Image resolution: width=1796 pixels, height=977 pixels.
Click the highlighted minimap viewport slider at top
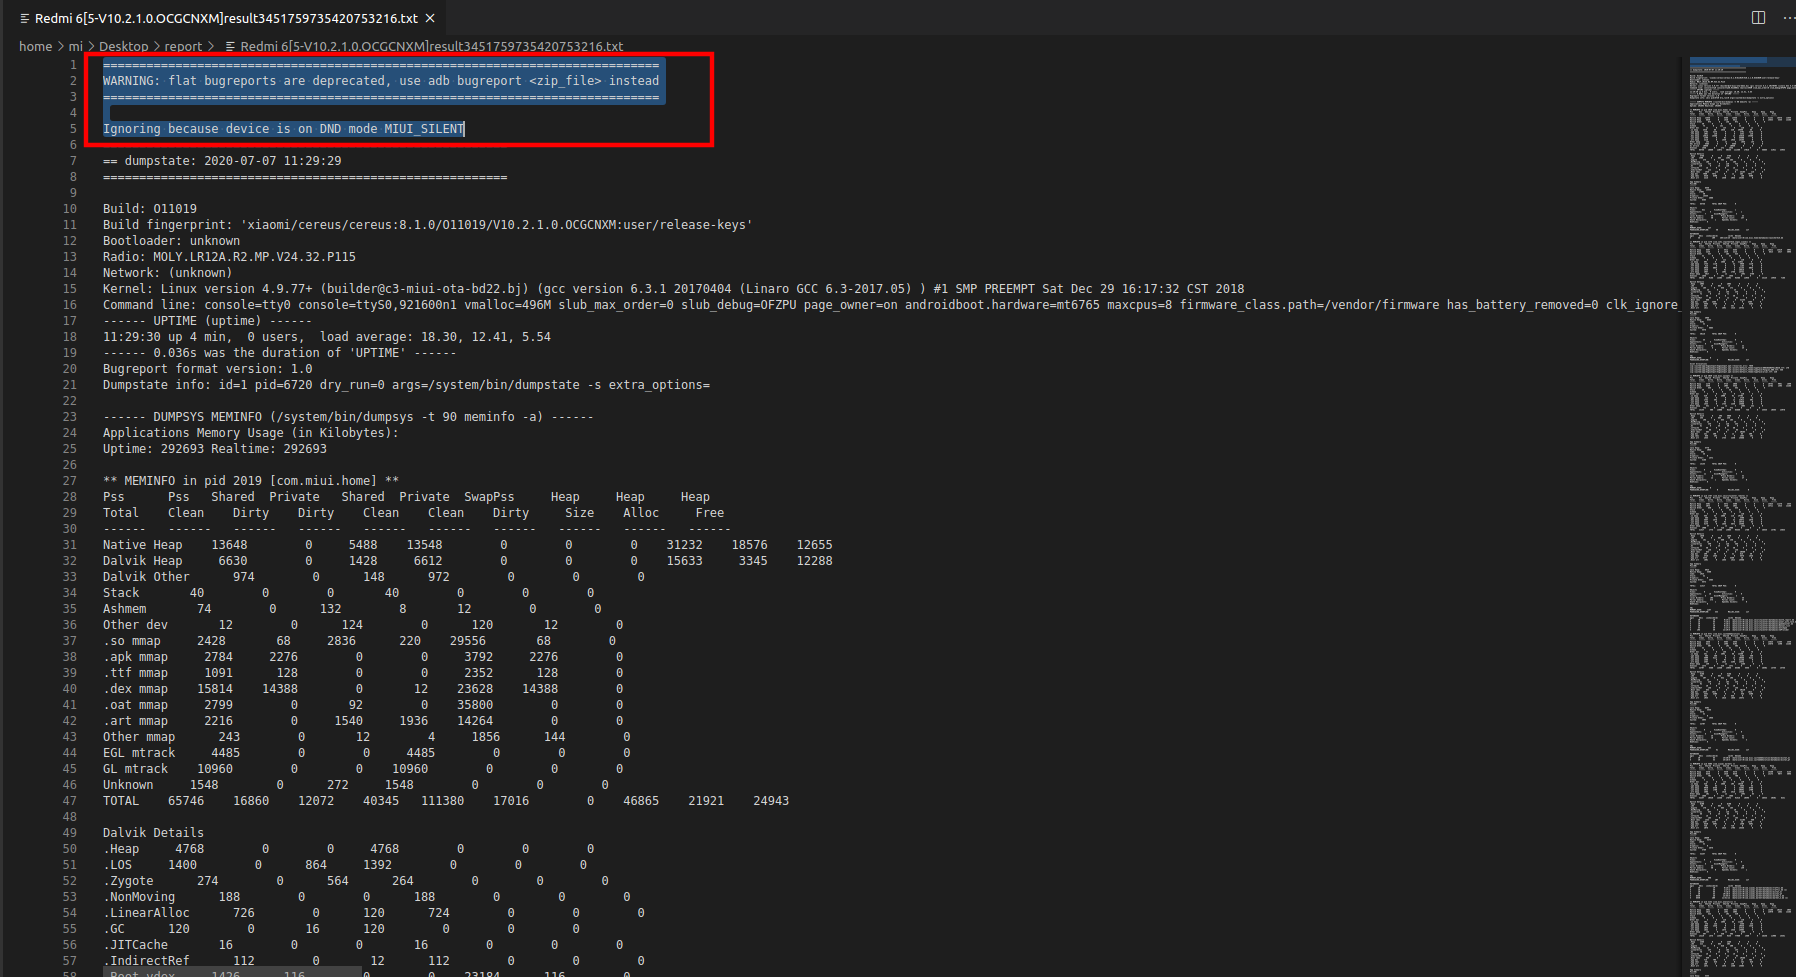(x=1741, y=61)
